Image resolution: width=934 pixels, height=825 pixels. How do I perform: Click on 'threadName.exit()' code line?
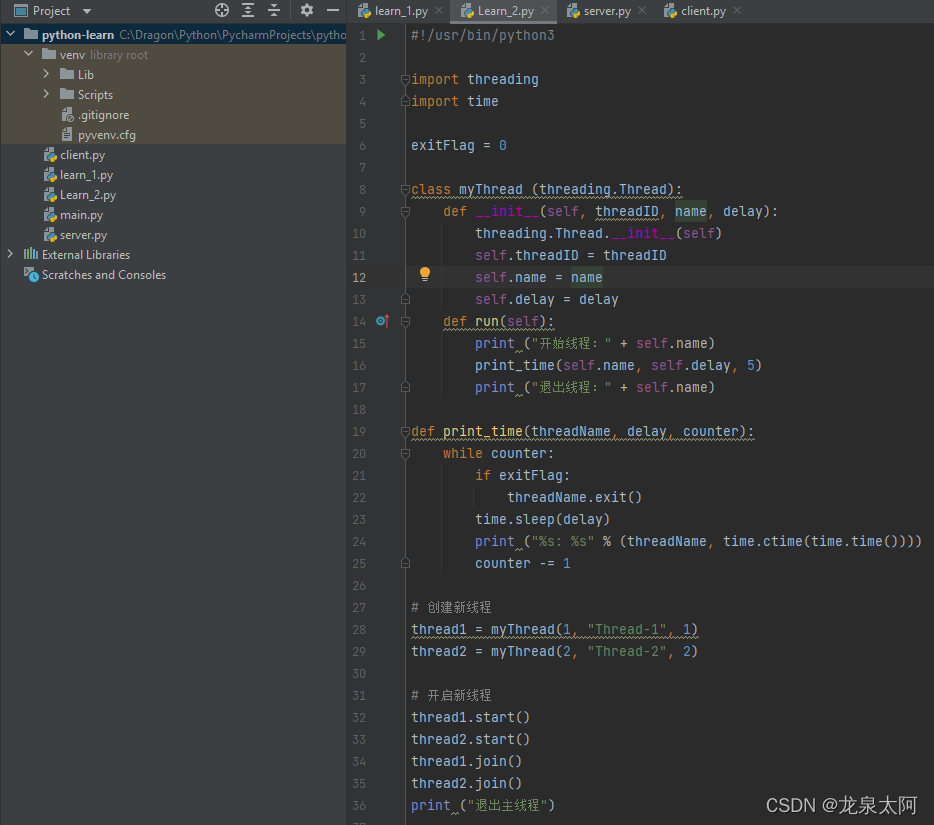tap(574, 497)
